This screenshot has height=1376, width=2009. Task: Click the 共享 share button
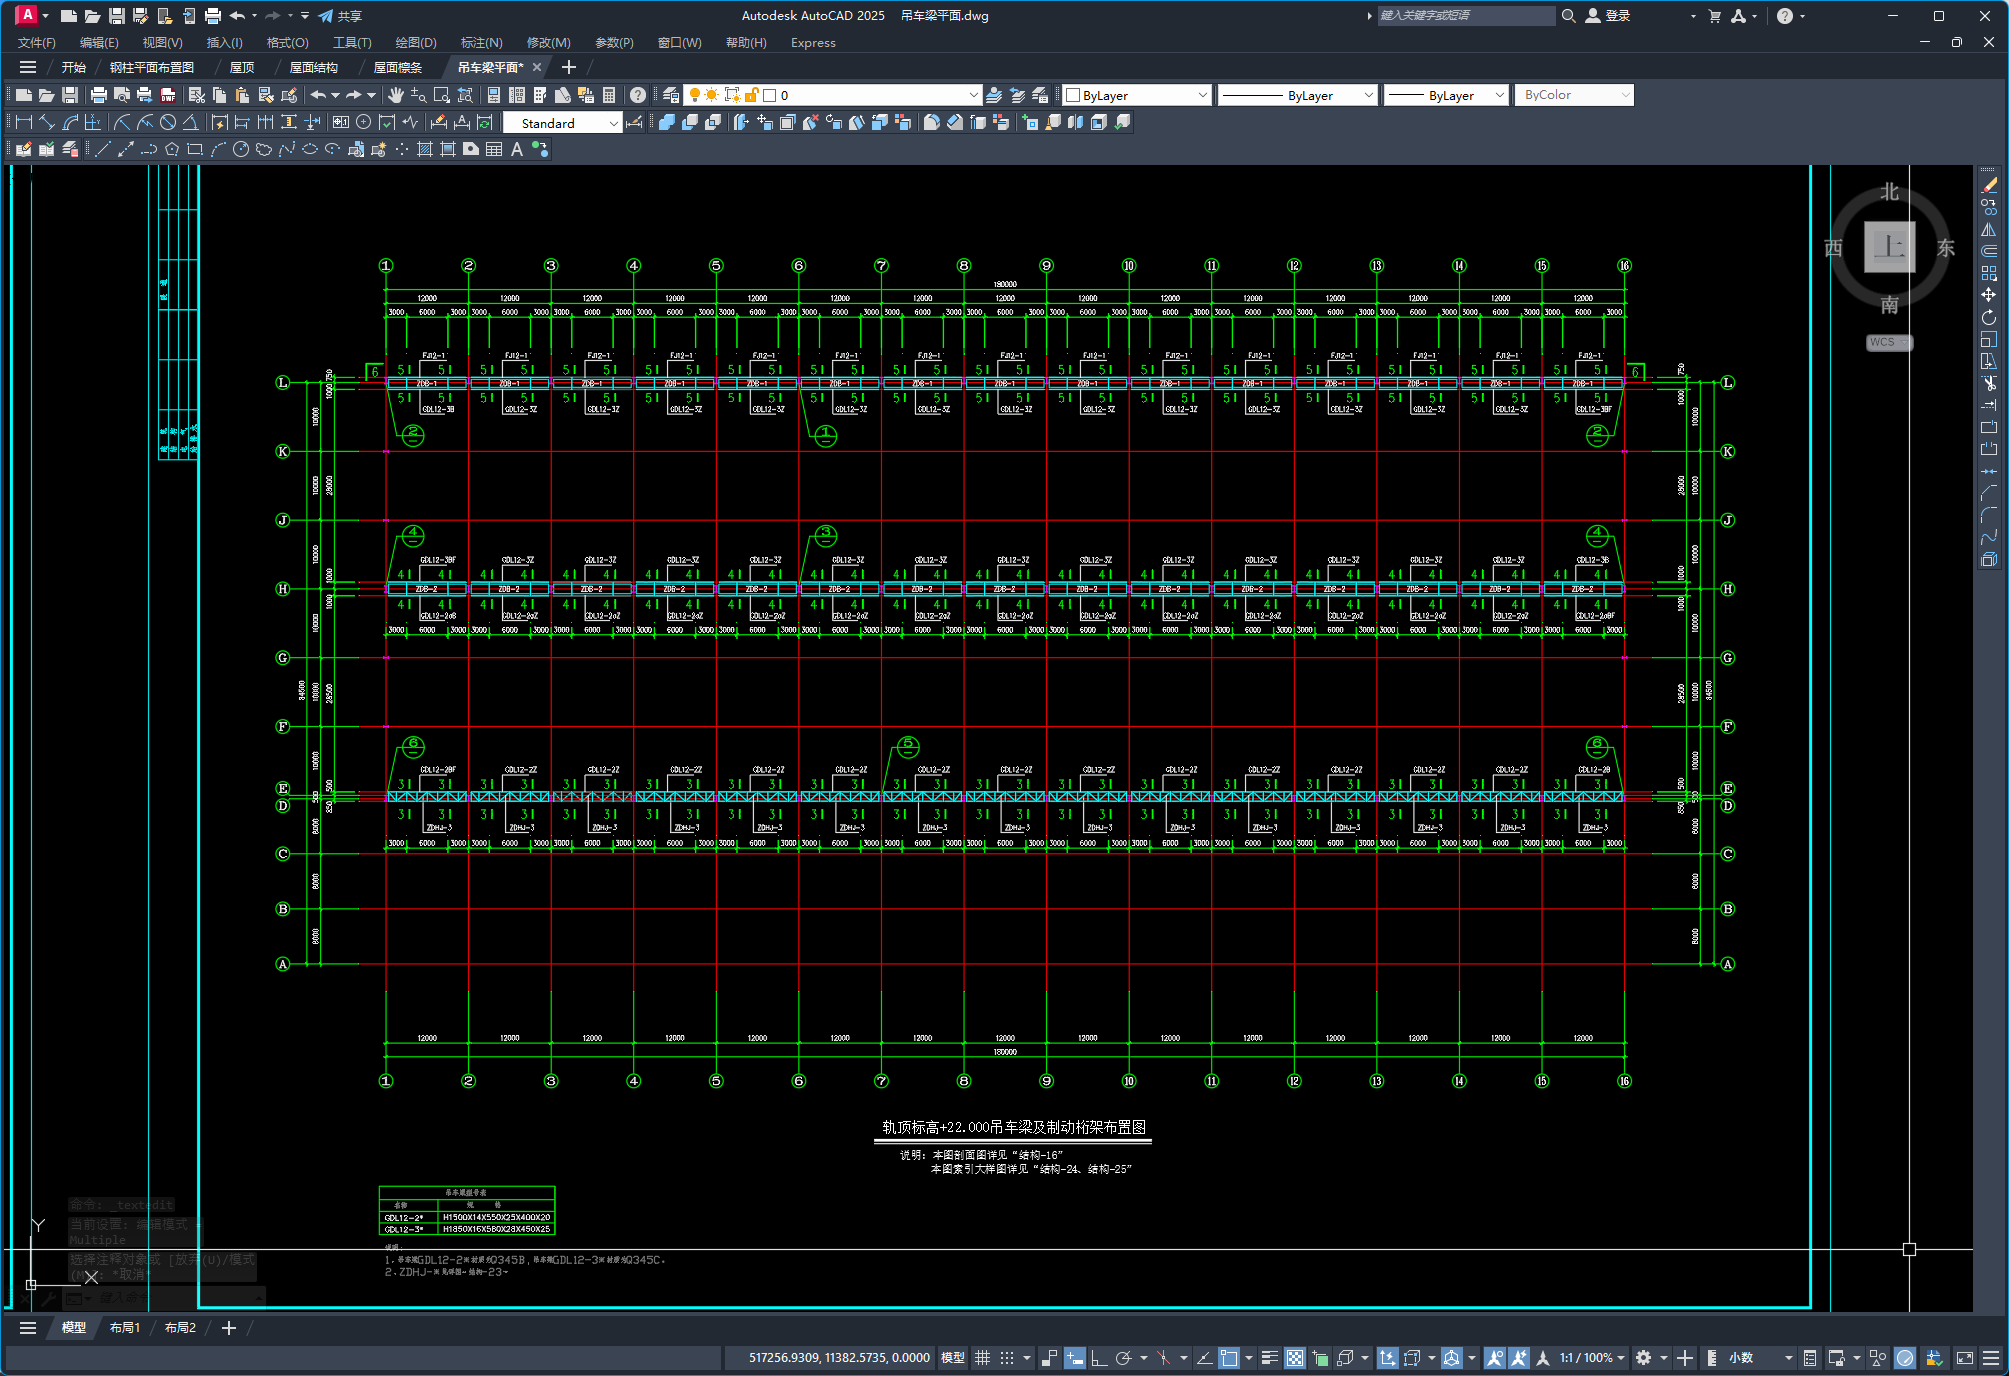pos(340,15)
